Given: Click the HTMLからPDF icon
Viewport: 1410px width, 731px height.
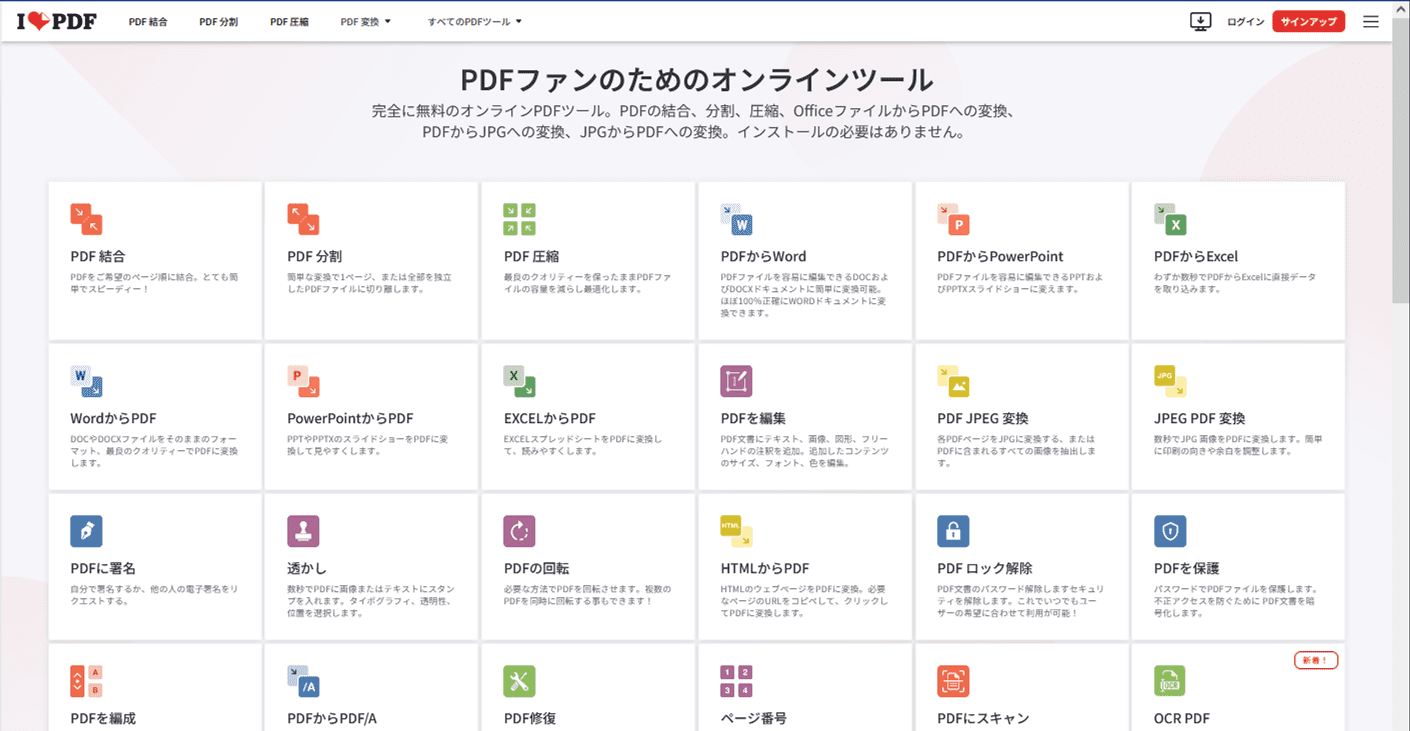Looking at the screenshot, I should click(736, 531).
